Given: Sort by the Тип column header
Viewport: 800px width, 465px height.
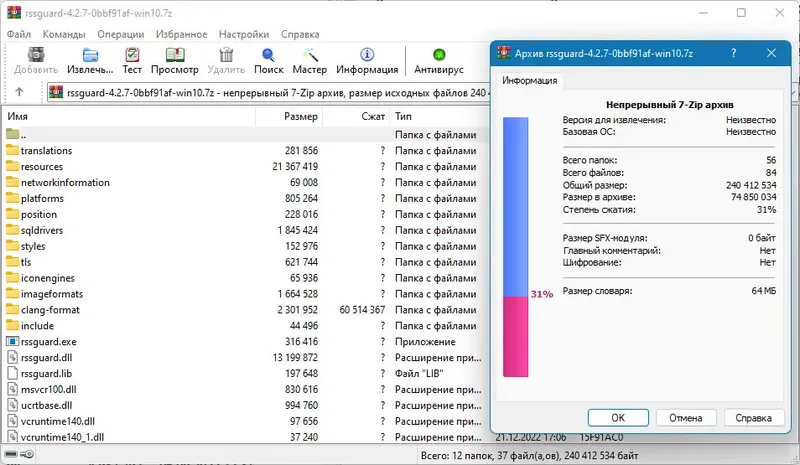Looking at the screenshot, I should [x=439, y=116].
